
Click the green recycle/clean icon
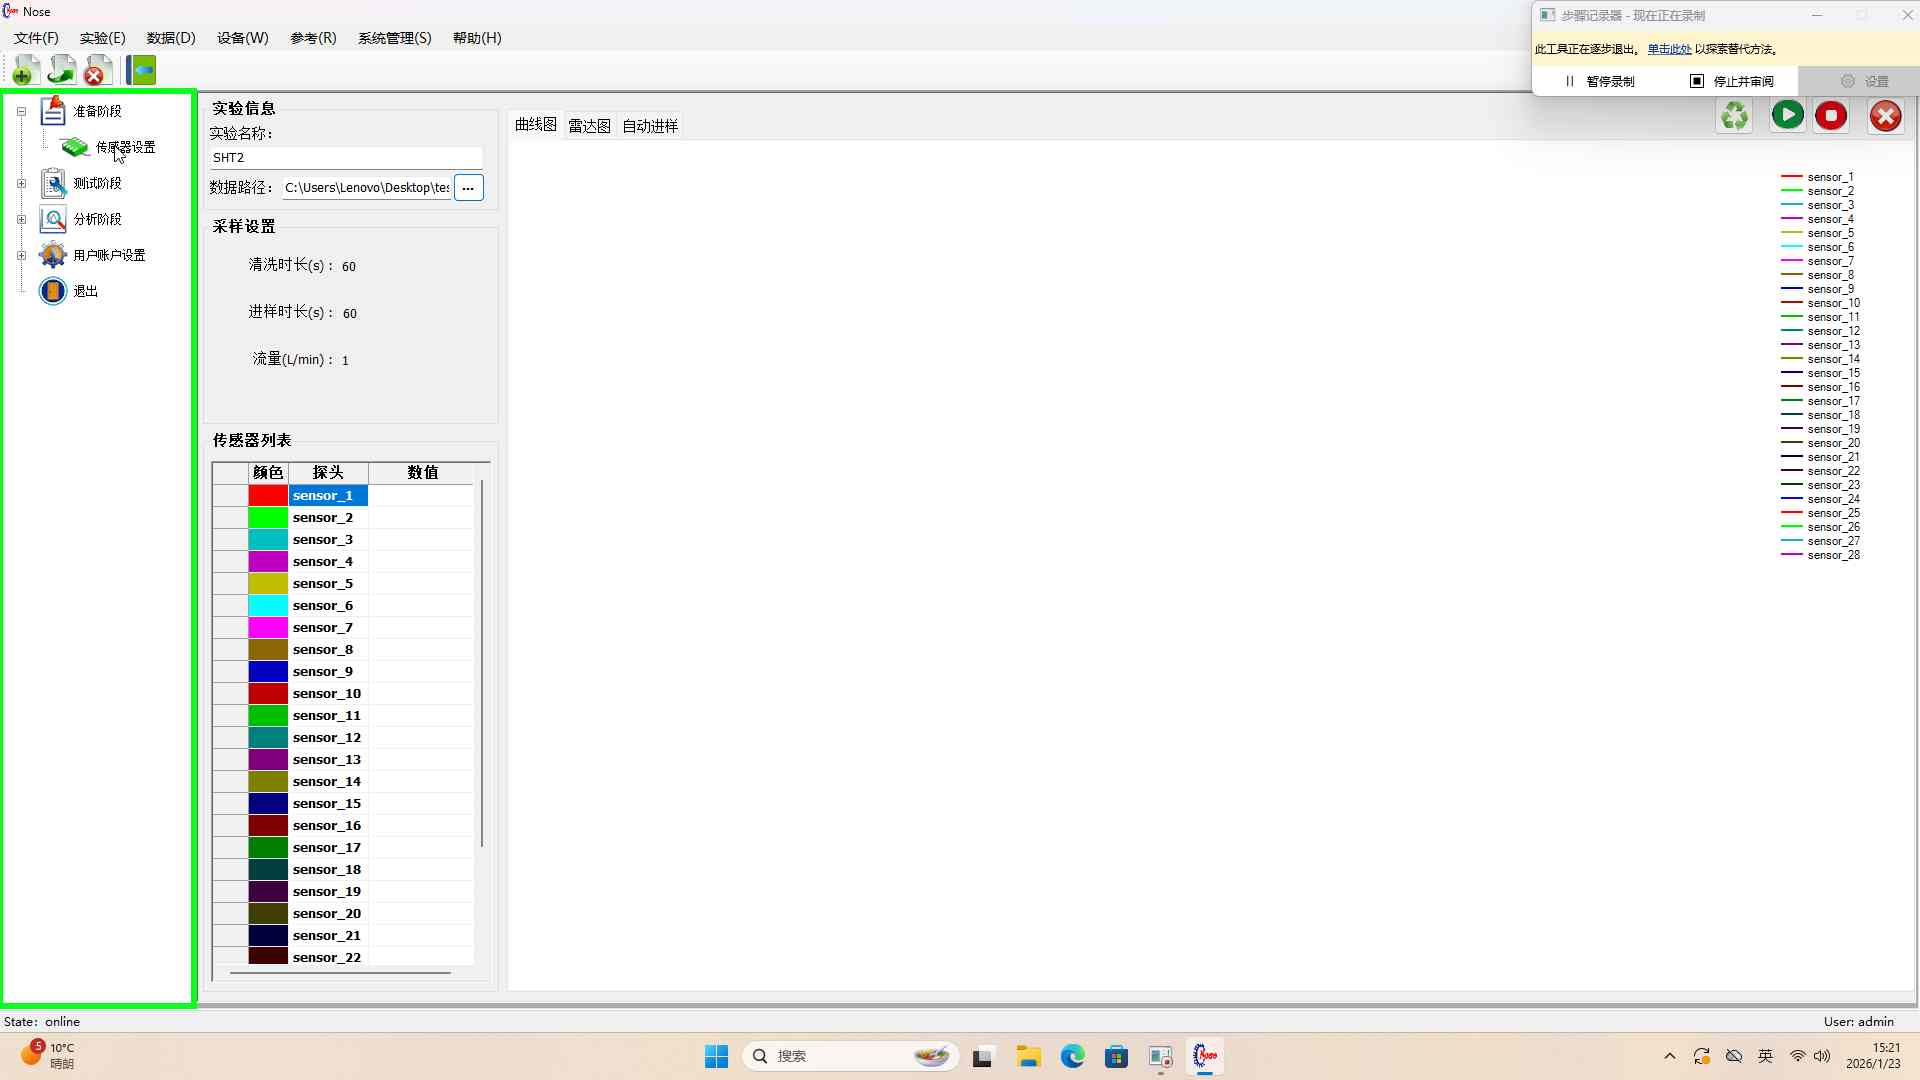point(1734,116)
